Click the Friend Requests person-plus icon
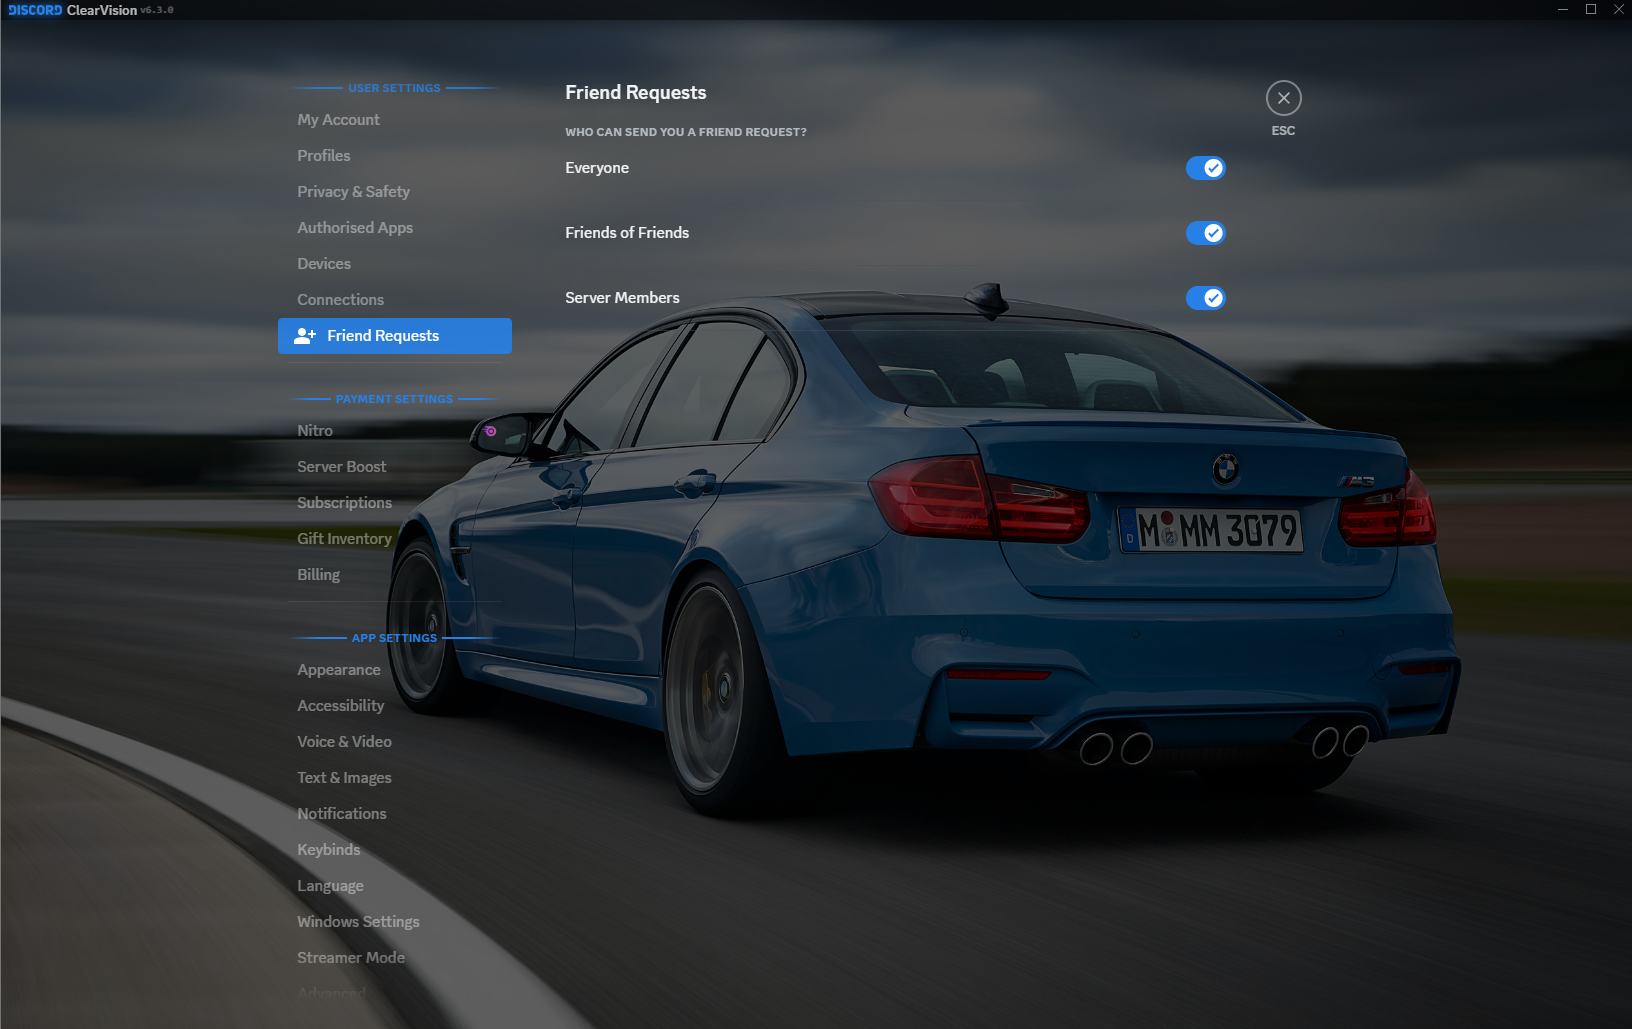This screenshot has height=1029, width=1632. tap(305, 336)
